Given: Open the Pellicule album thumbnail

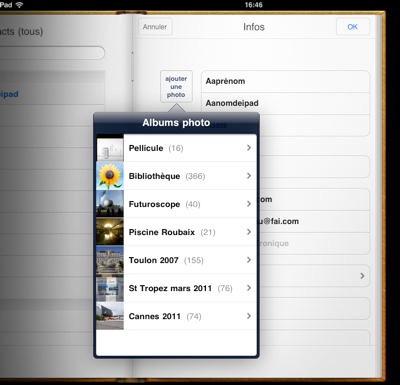Looking at the screenshot, I should 110,148.
